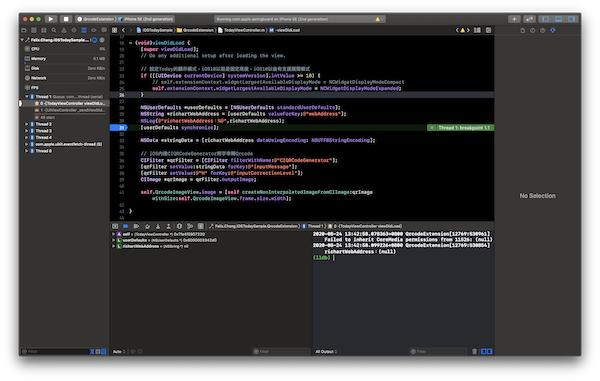Go back in editor history

tap(123, 30)
